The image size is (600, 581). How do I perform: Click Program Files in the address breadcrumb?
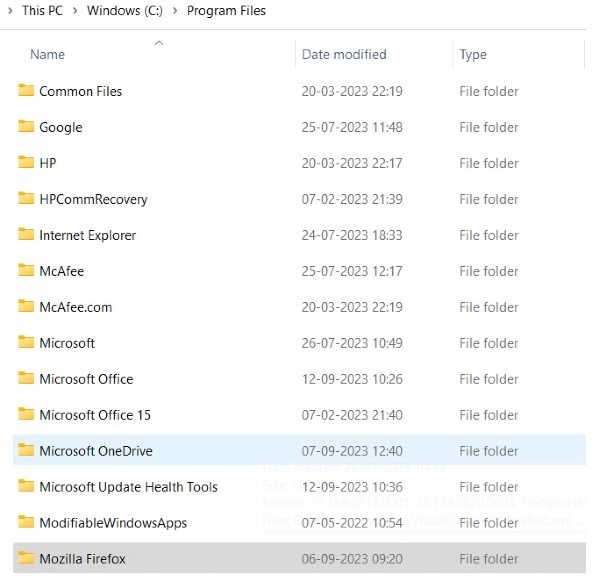tap(226, 11)
